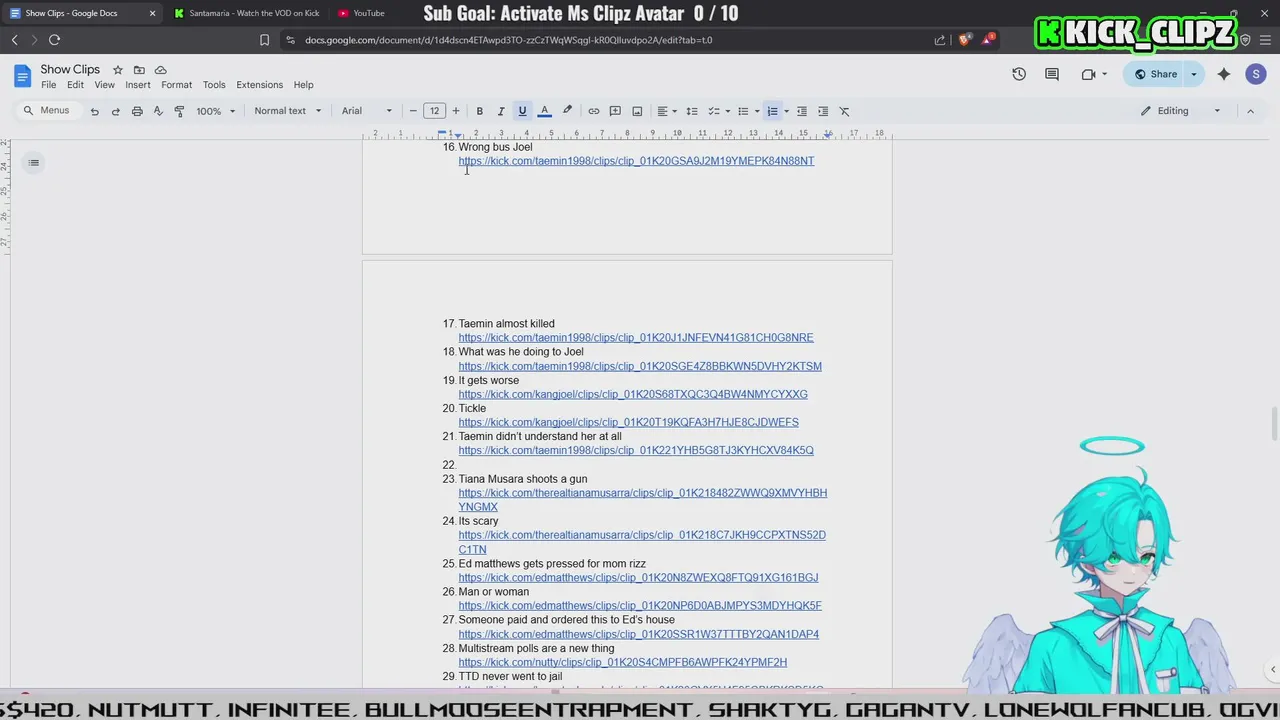The image size is (1280, 720).
Task: Toggle bulleted list button
Action: [x=743, y=111]
